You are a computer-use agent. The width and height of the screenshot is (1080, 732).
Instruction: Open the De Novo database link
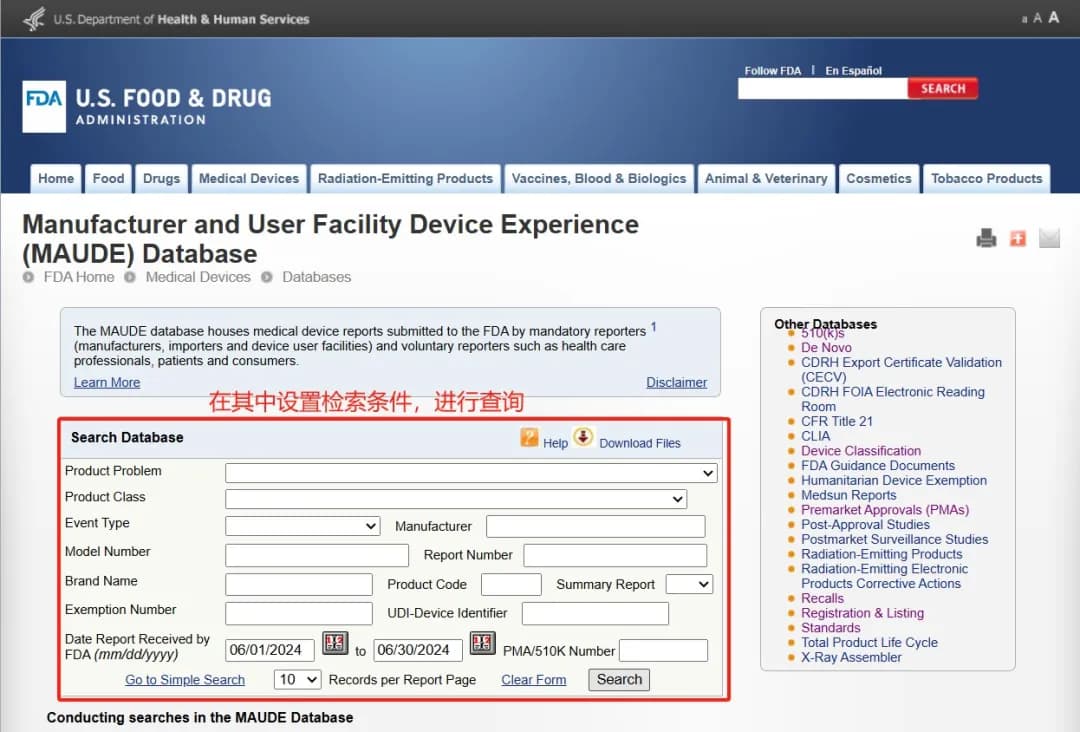(x=826, y=348)
